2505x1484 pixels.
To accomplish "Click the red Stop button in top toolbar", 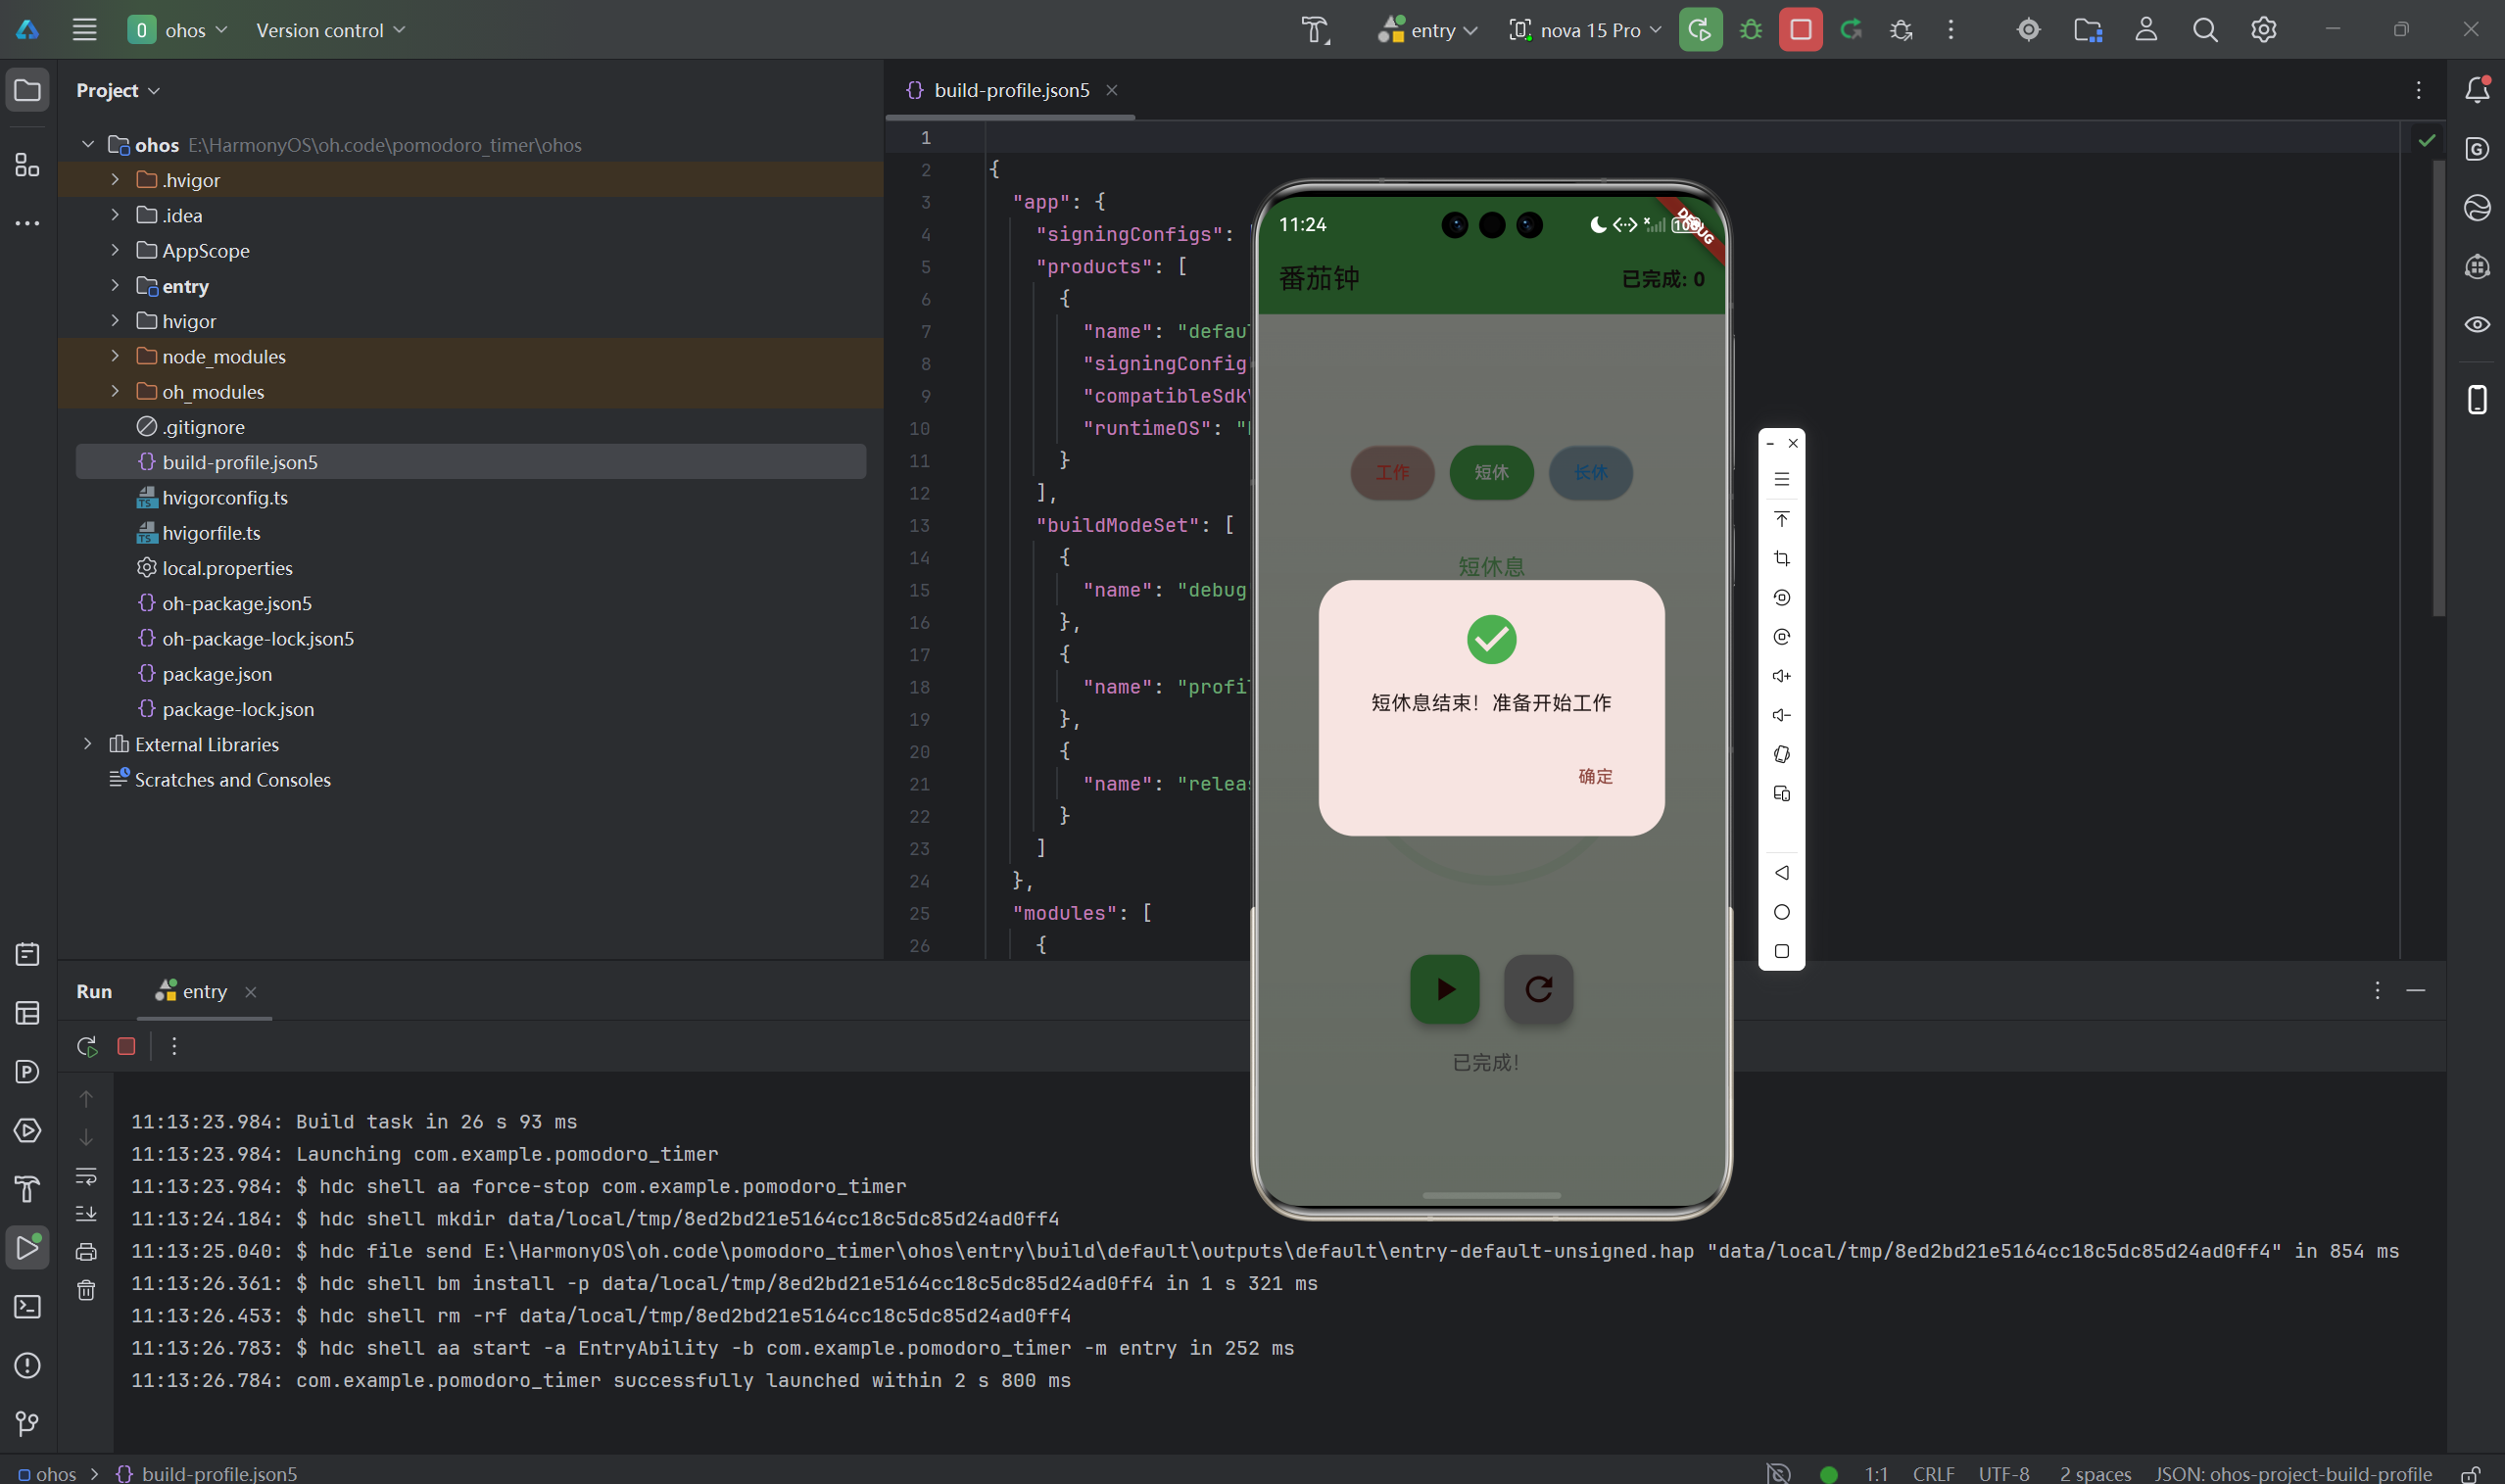I will 1800,30.
